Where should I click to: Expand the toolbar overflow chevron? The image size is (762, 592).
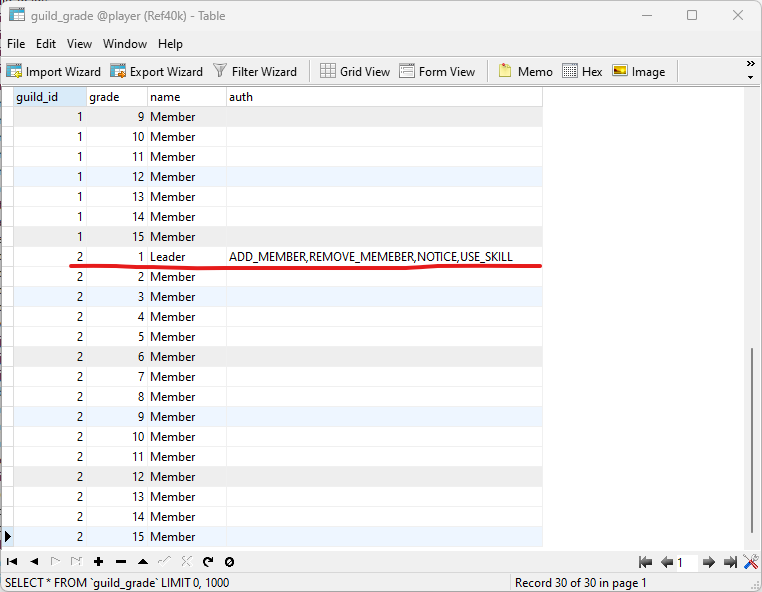click(x=750, y=64)
